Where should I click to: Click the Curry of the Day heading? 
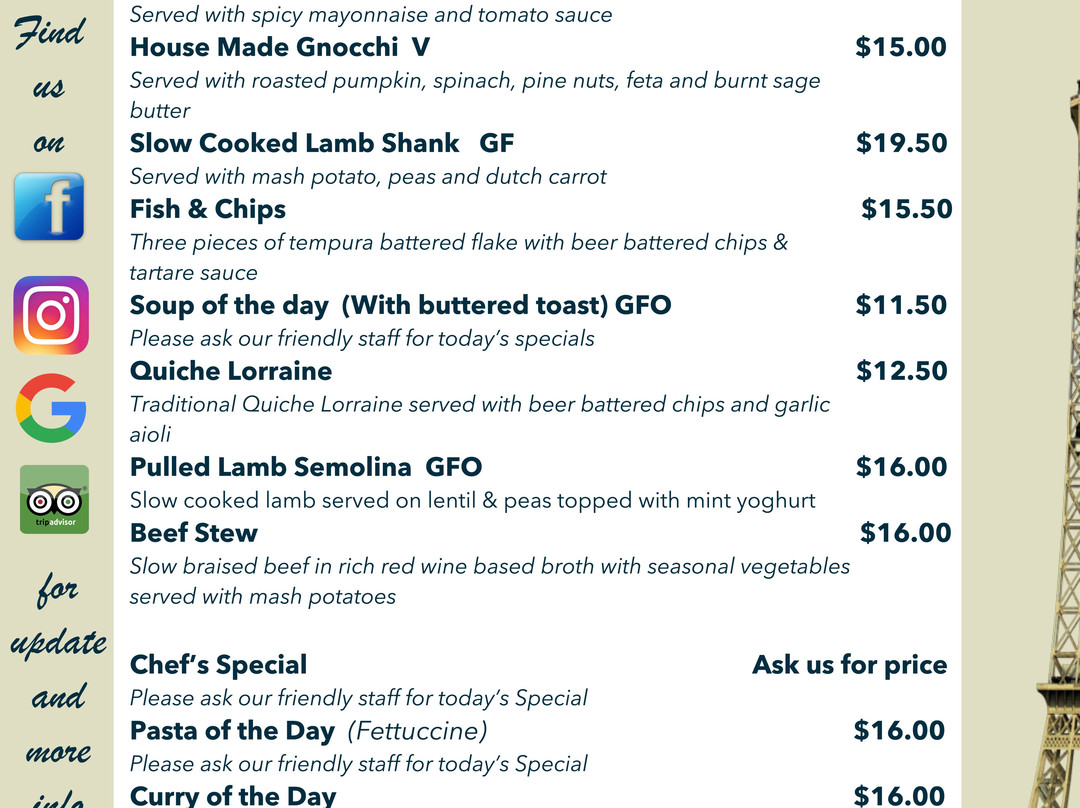tap(233, 796)
